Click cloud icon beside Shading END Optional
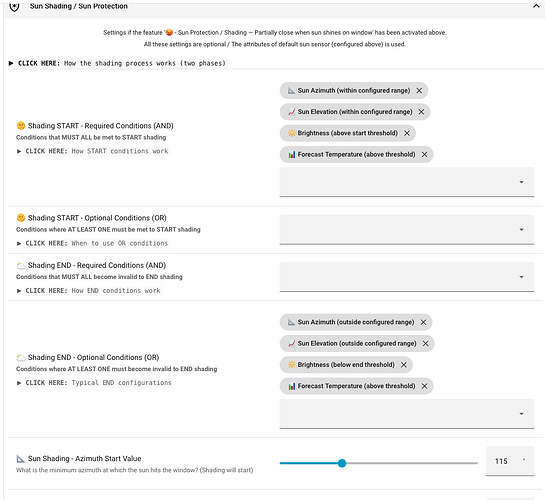The width and height of the screenshot is (545, 500). 21,358
